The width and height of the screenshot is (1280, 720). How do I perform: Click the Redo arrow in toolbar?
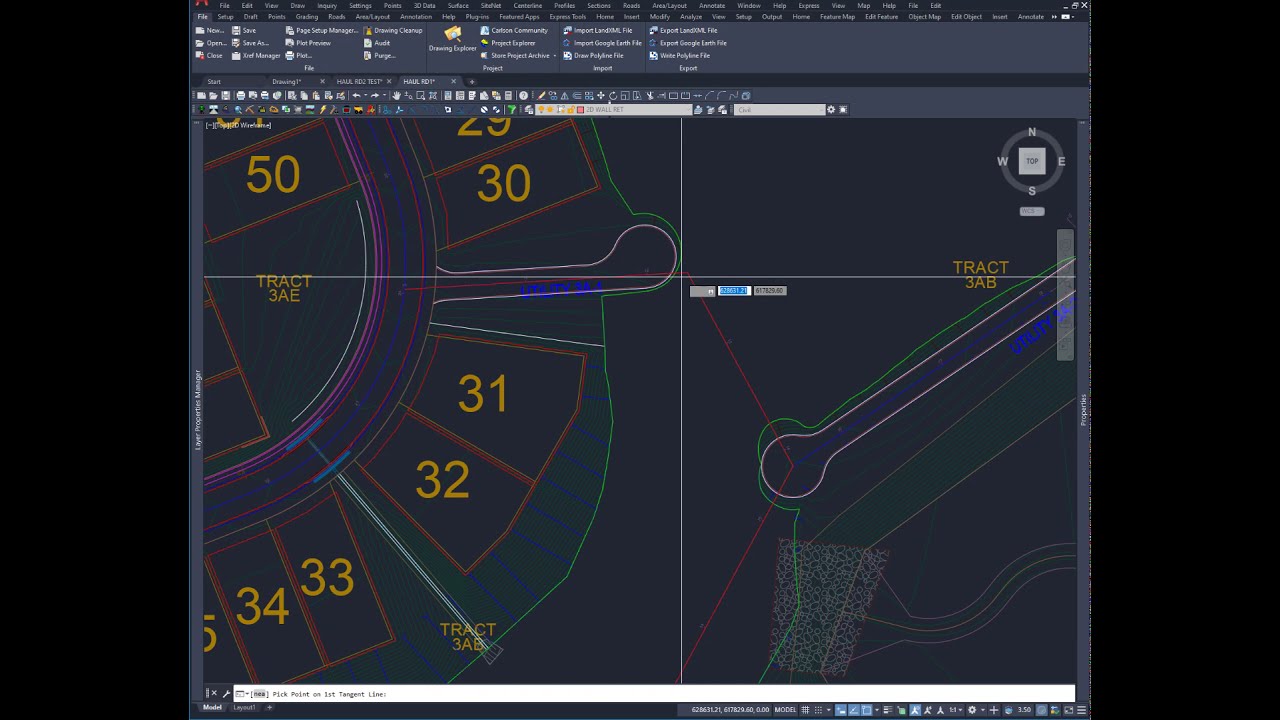coord(375,96)
